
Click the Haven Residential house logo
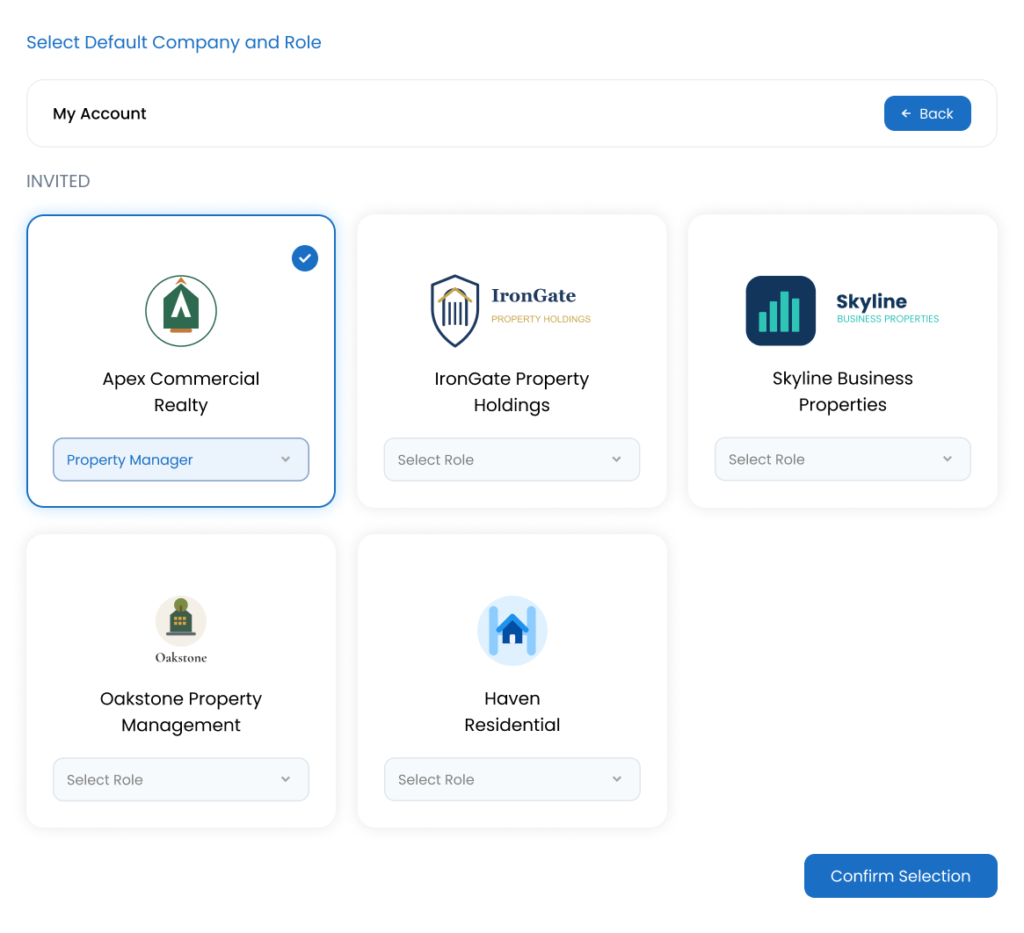tap(512, 631)
